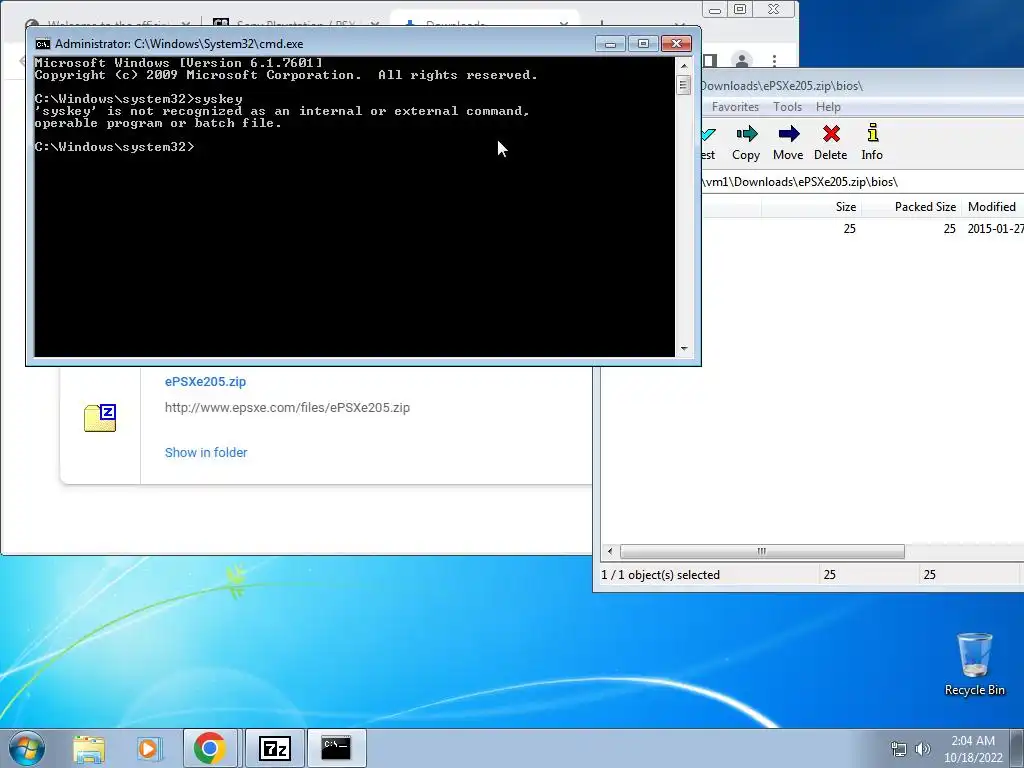Click the Move arrow icon in 7-Zip

(x=788, y=135)
